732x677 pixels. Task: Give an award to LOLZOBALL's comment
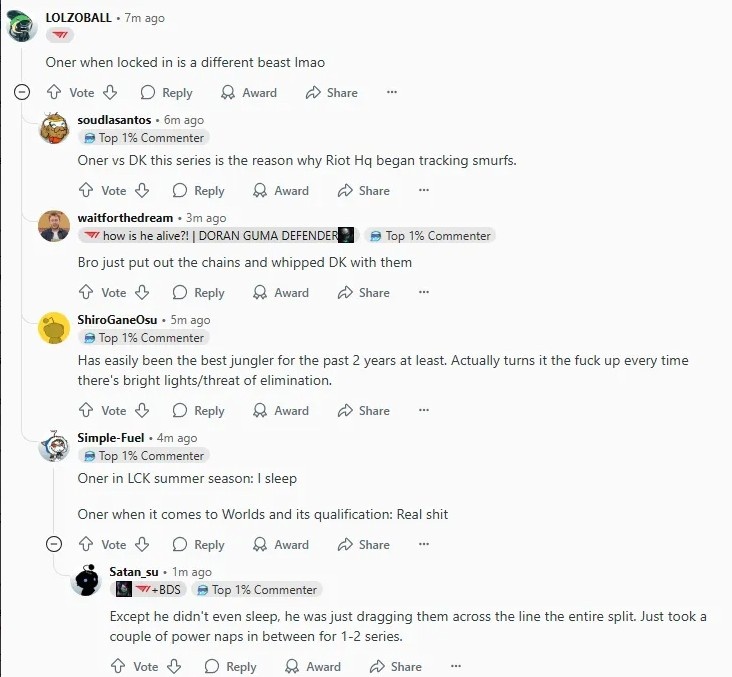249,92
